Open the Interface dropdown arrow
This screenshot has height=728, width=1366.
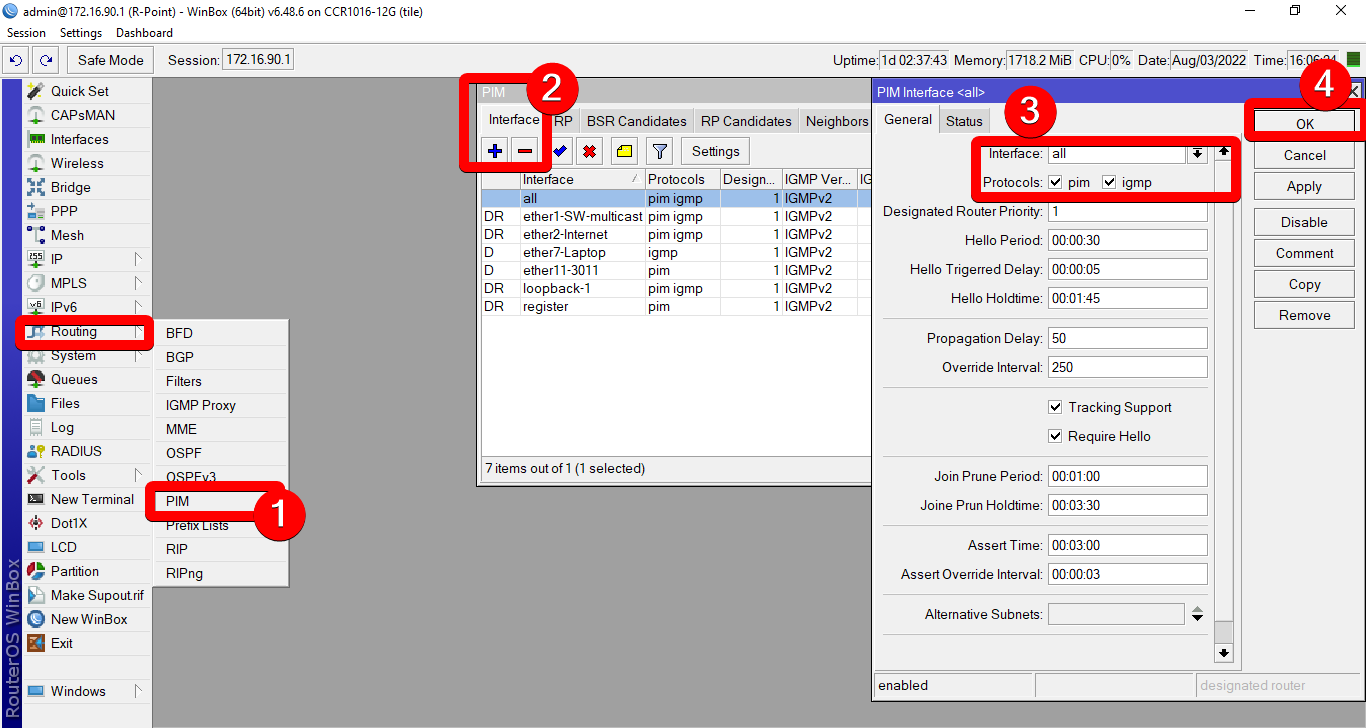(1196, 154)
